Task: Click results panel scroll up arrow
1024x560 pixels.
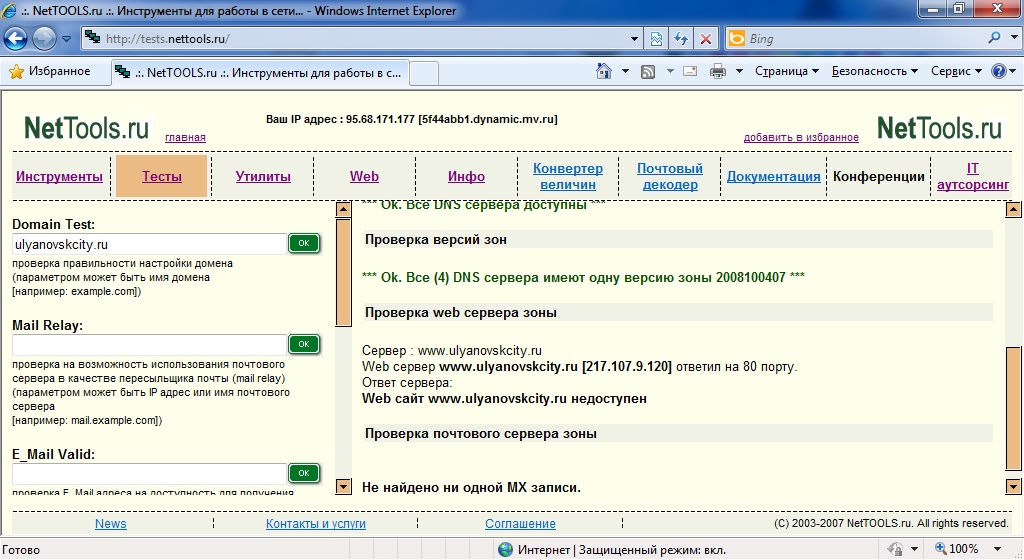Action: click(1013, 210)
